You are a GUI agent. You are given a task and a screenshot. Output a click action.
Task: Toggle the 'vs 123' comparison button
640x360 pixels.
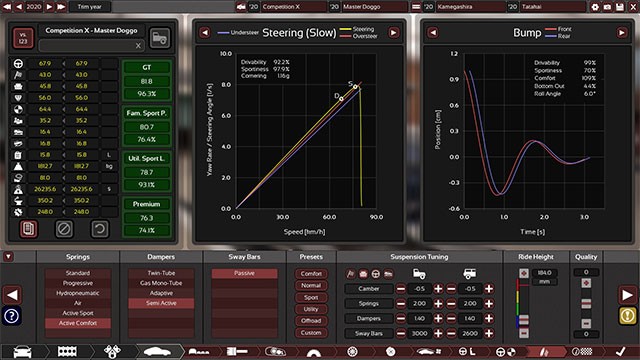23,38
